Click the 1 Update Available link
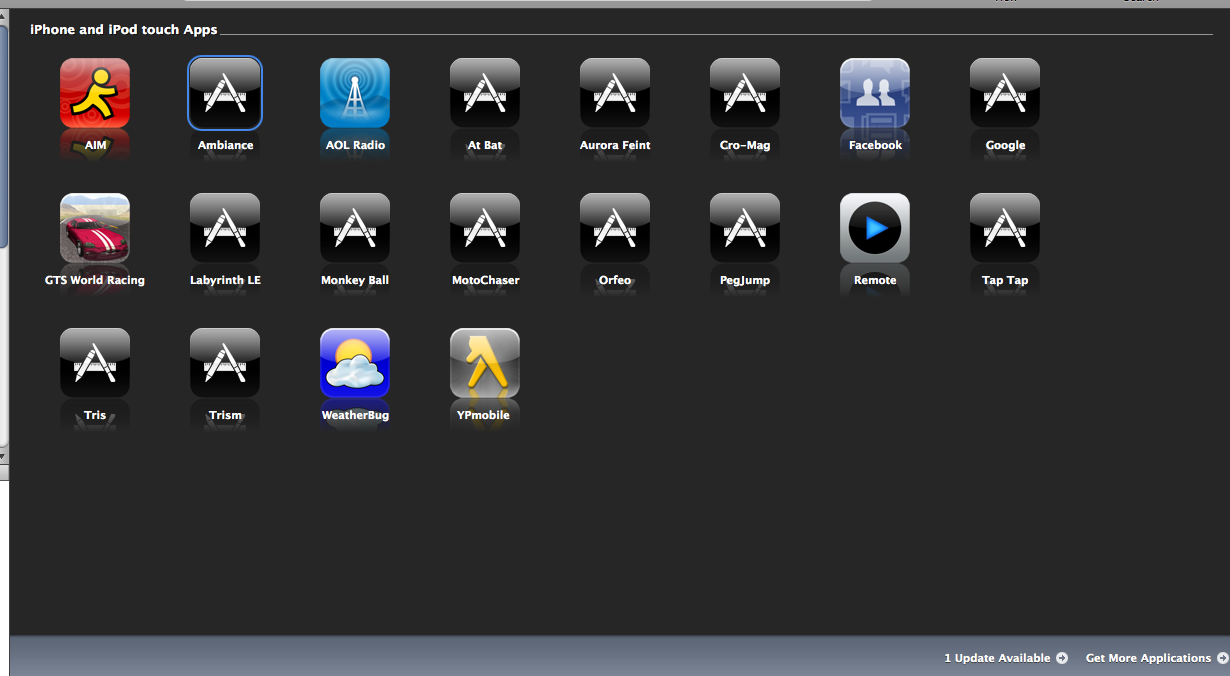This screenshot has width=1230, height=676. point(1006,658)
